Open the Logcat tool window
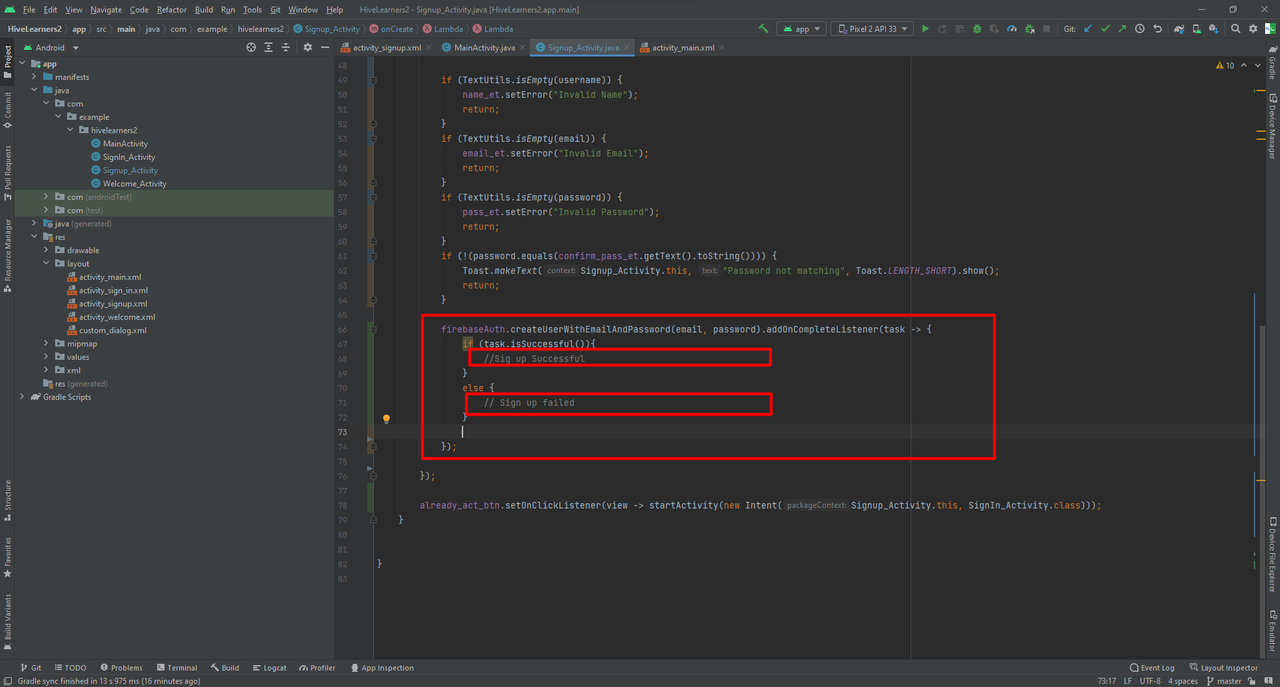Viewport: 1280px width, 687px height. 269,668
